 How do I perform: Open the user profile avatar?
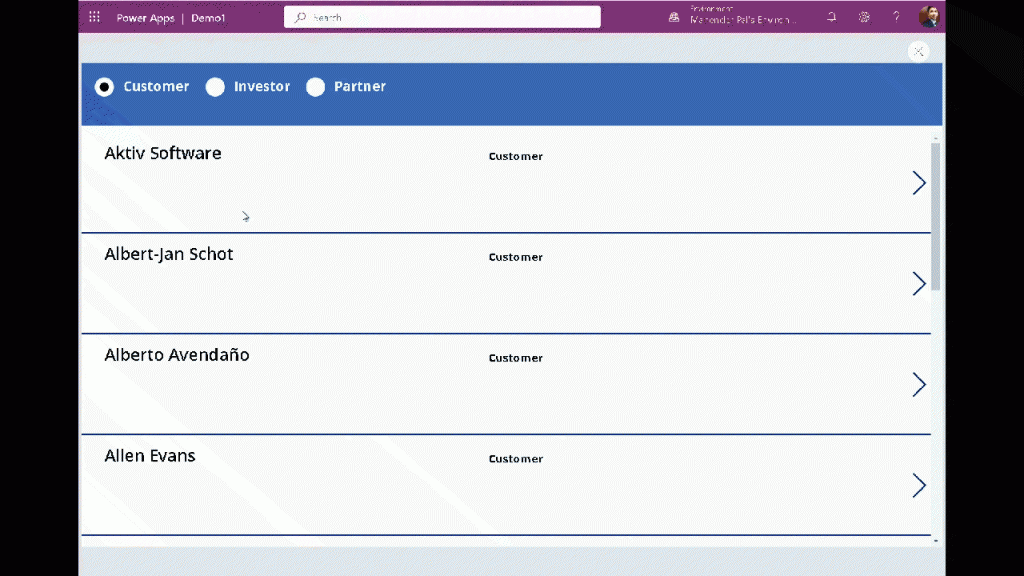pos(929,16)
